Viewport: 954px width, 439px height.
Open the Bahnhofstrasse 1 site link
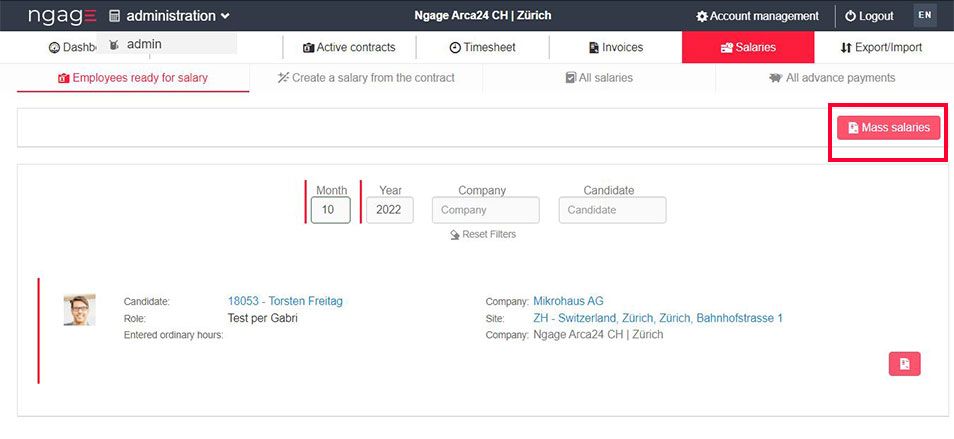(658, 318)
